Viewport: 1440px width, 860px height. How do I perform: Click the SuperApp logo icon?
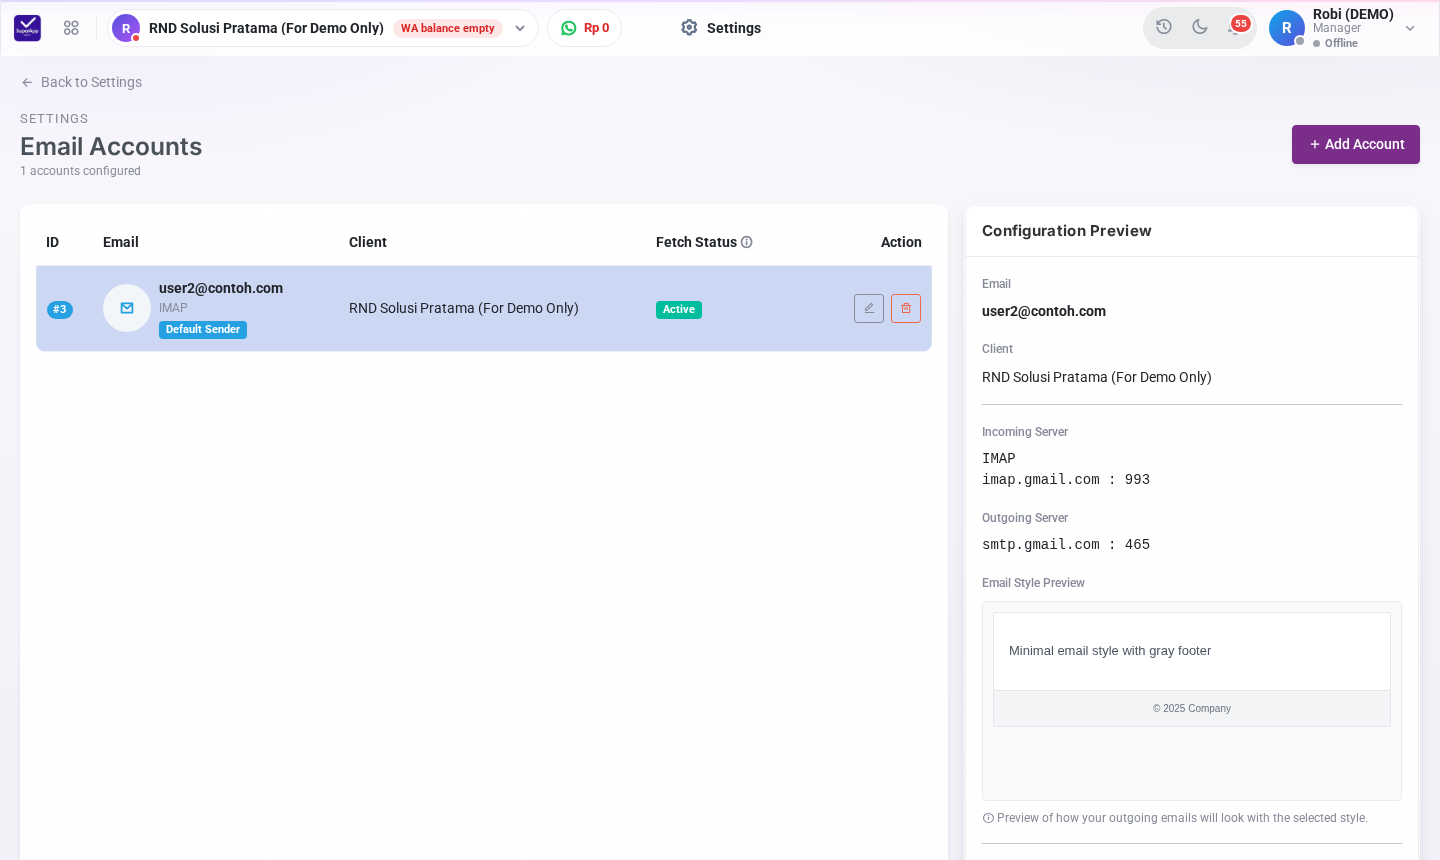click(27, 28)
